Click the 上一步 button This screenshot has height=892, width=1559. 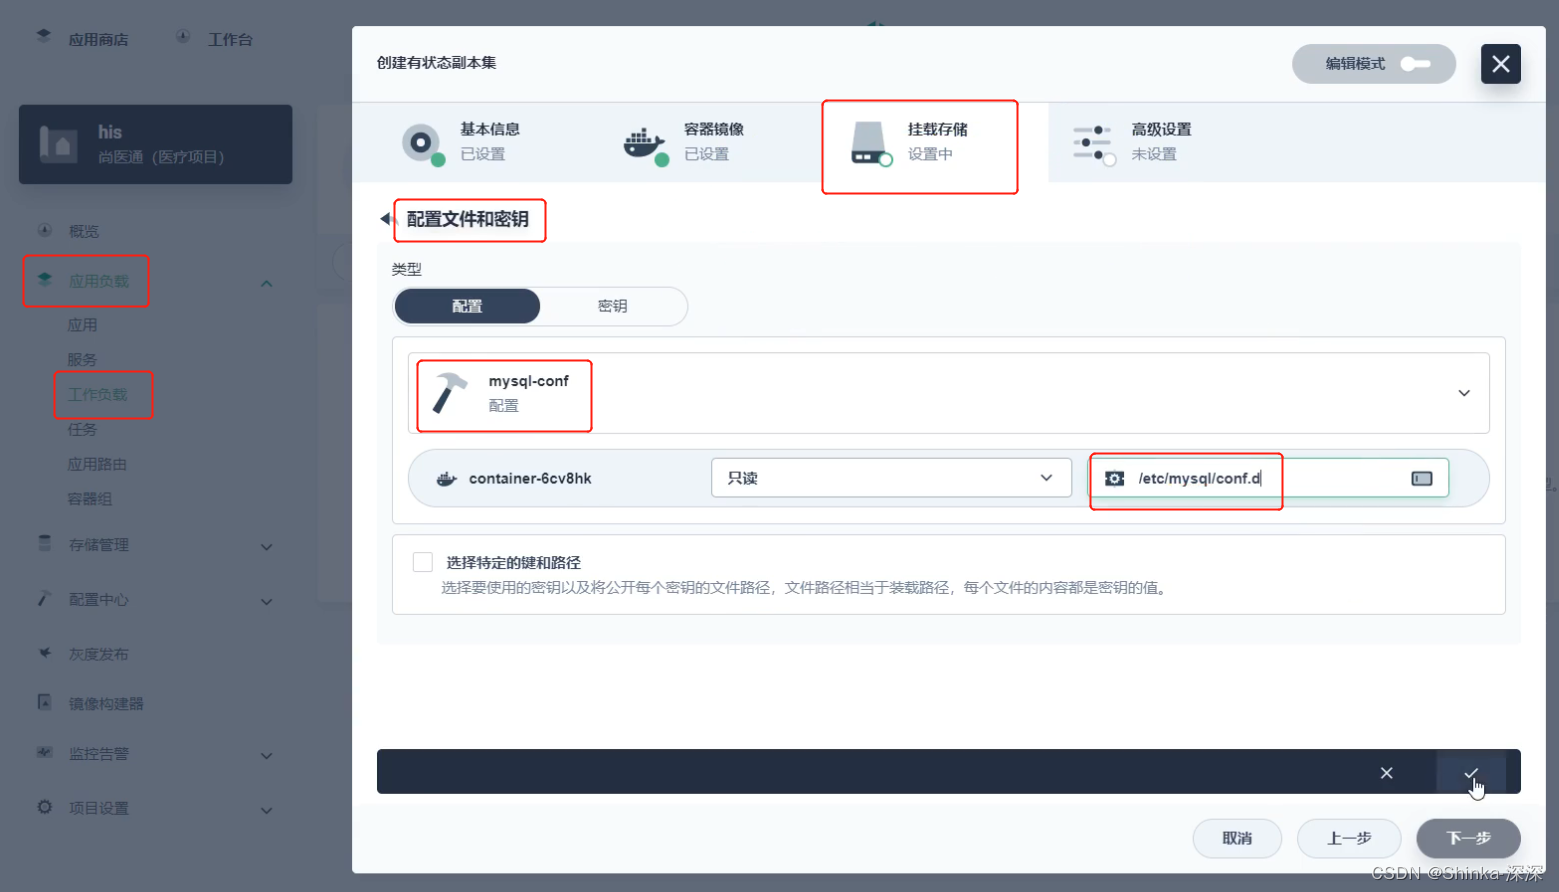point(1349,838)
